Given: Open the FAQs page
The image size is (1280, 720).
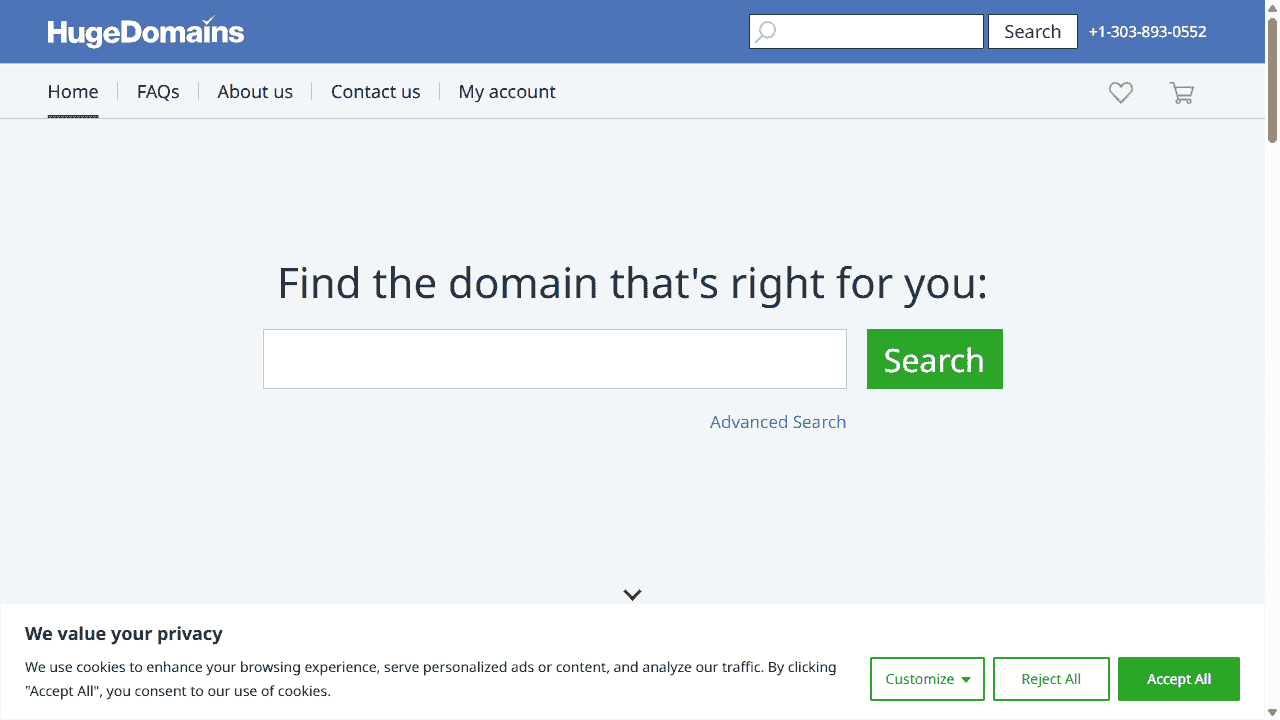Looking at the screenshot, I should click(x=158, y=92).
